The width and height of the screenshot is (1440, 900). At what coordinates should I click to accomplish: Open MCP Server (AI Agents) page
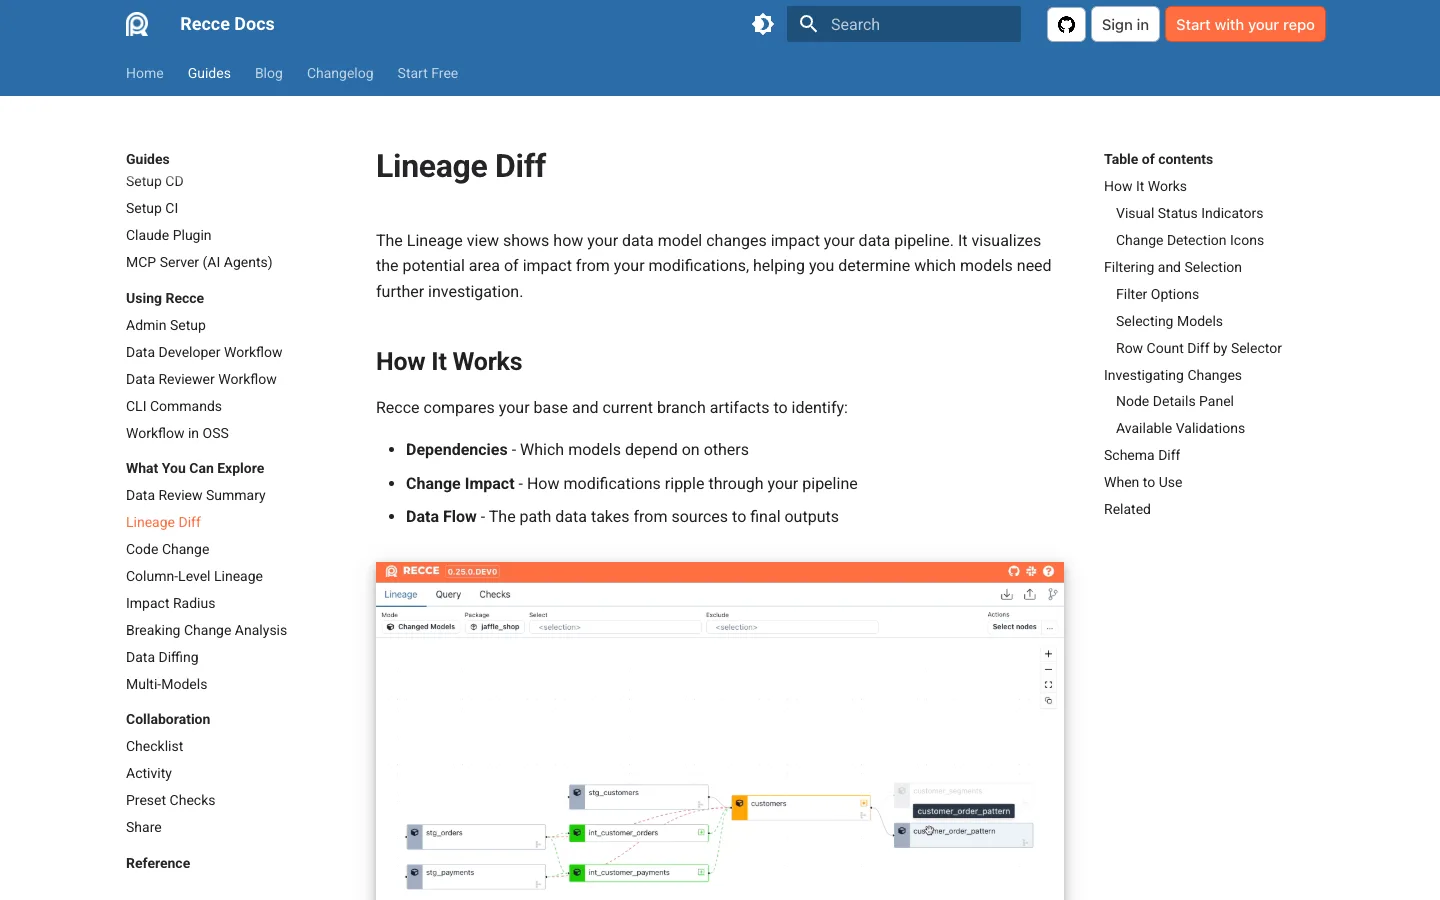[199, 262]
